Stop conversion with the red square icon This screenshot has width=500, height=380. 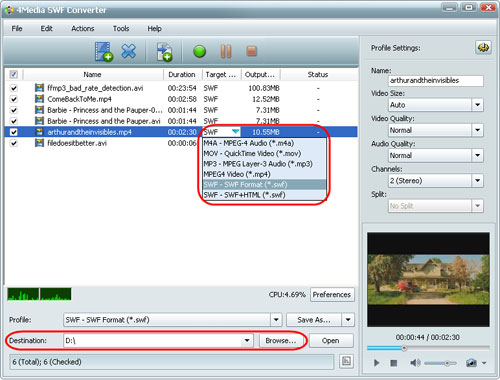(252, 51)
